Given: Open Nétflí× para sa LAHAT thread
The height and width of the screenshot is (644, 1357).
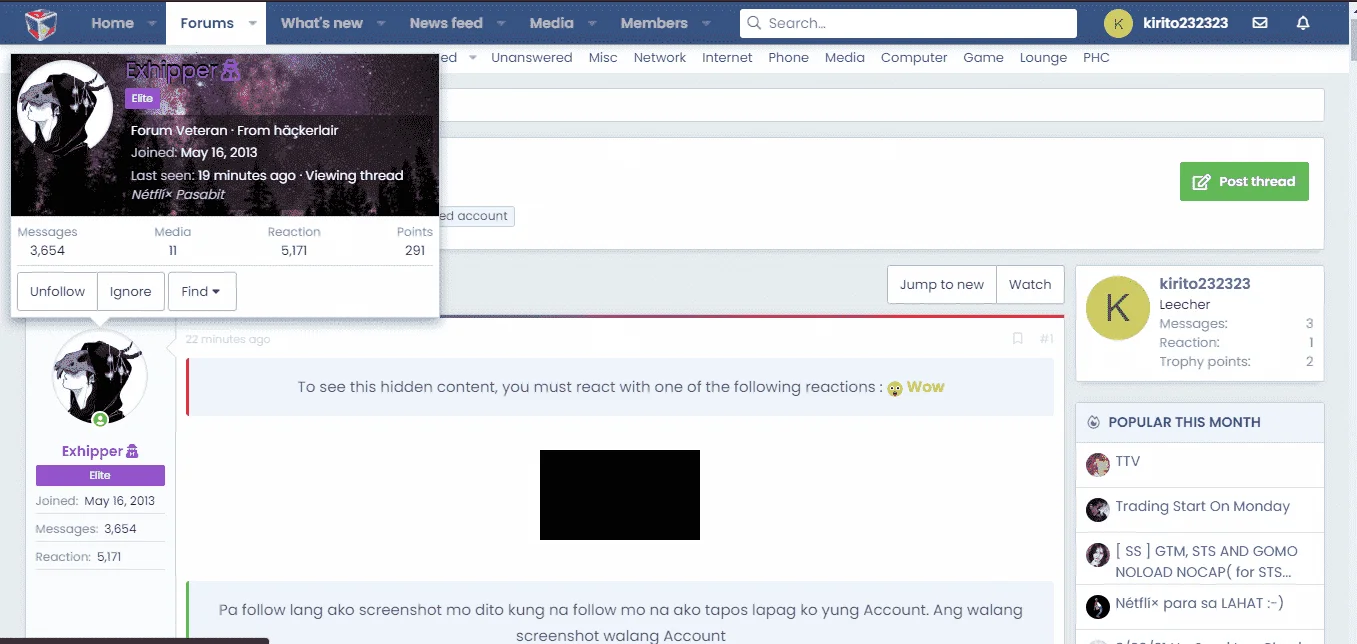Looking at the screenshot, I should pos(1200,603).
